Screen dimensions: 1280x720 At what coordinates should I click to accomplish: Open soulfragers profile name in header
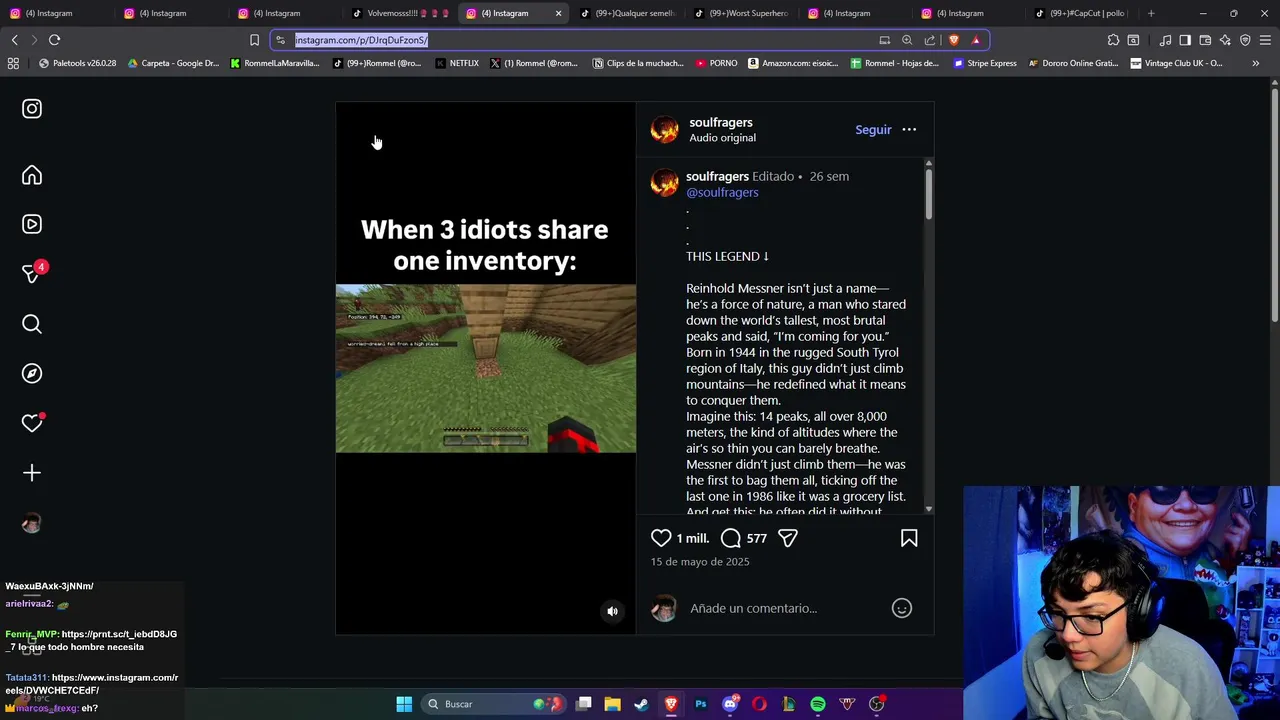tap(720, 122)
